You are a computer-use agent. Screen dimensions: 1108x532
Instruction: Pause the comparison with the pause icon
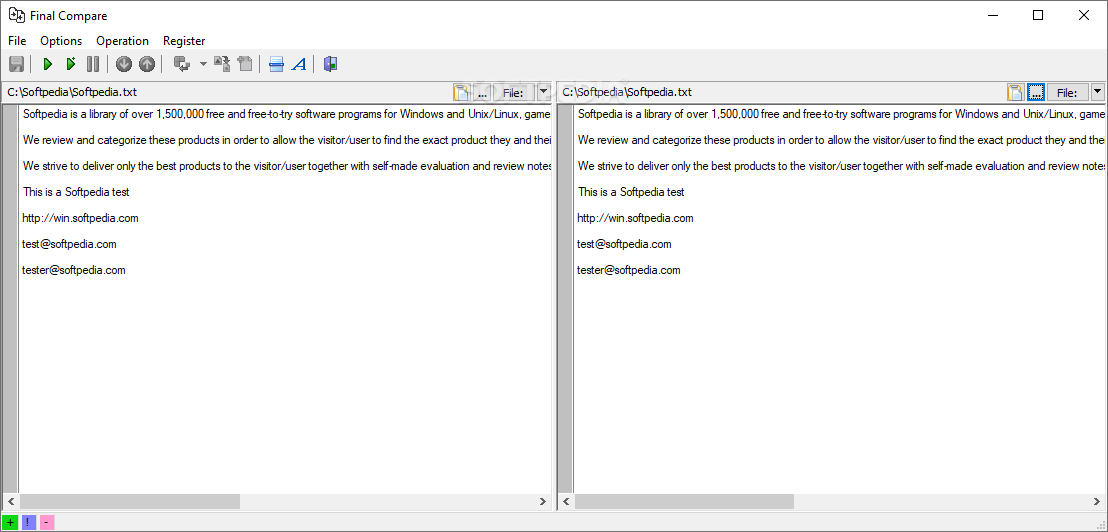(x=93, y=64)
